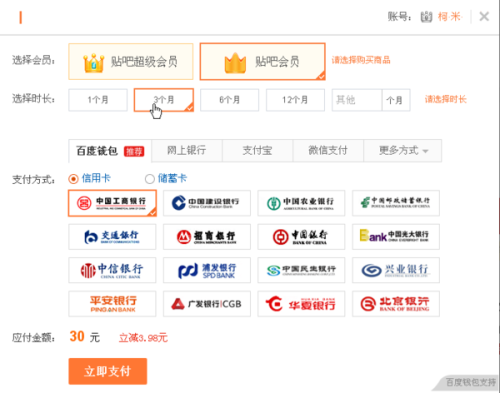Choose the 3个月 duration
Viewport: 500px width, 393px height.
click(164, 100)
